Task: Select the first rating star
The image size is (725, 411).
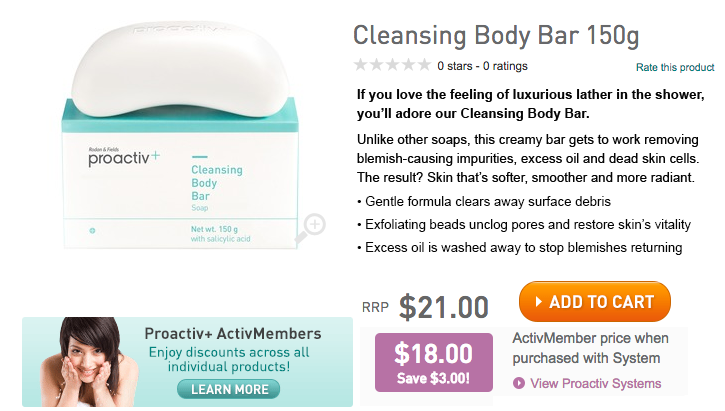Action: click(x=361, y=65)
